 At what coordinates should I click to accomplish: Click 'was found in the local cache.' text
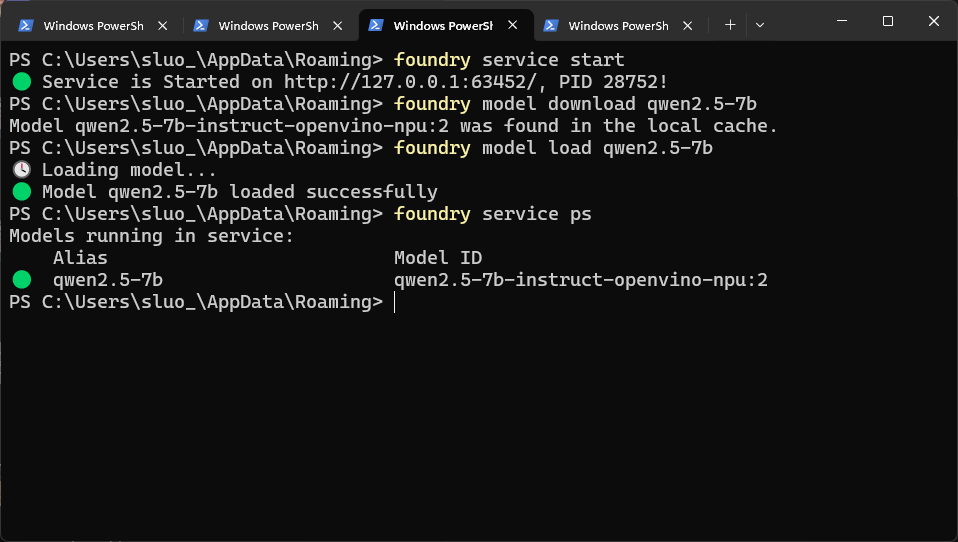point(618,126)
